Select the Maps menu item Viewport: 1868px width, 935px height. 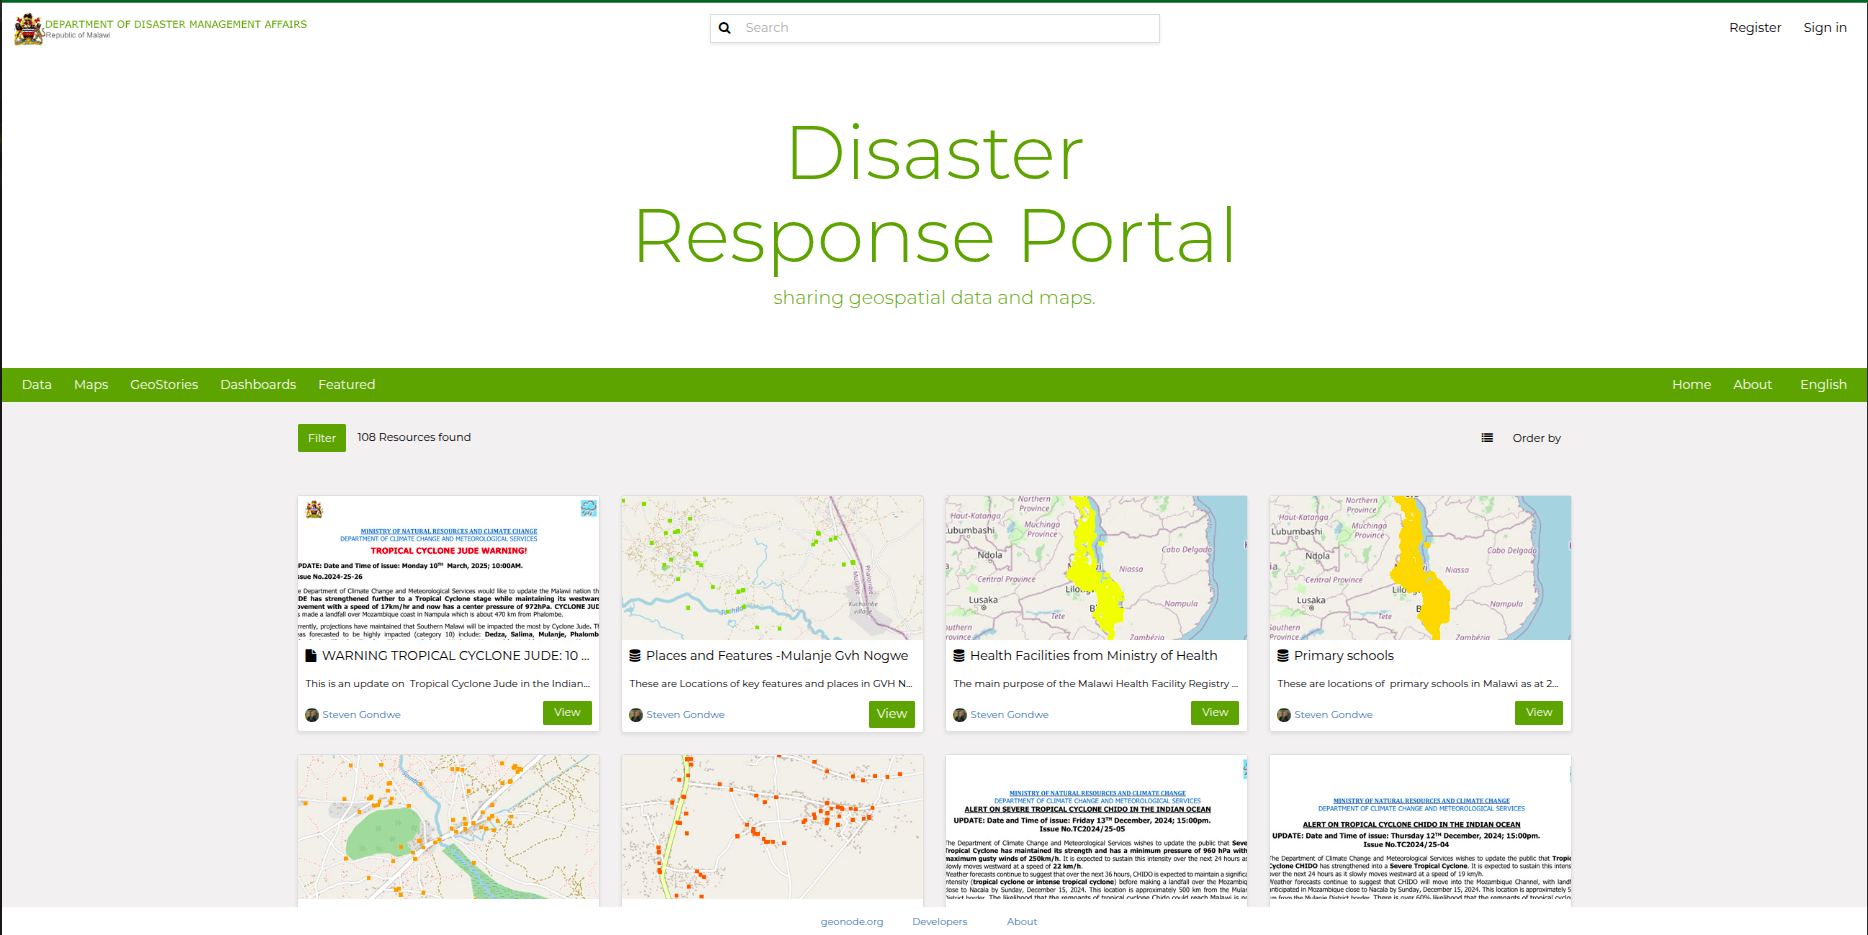point(91,384)
